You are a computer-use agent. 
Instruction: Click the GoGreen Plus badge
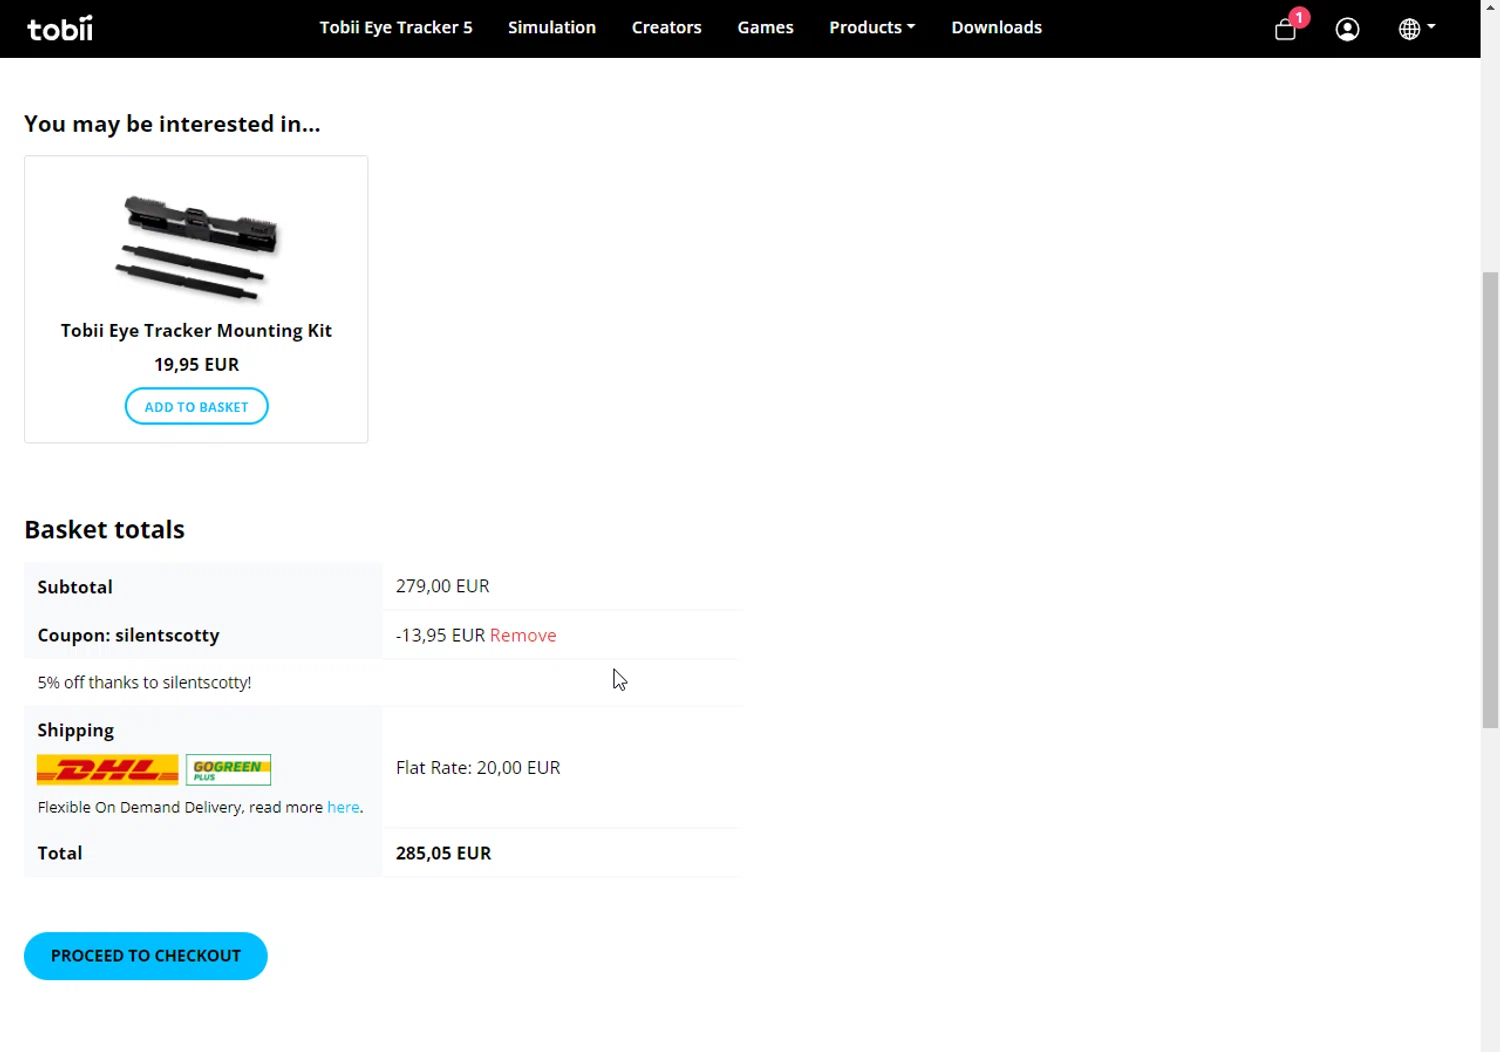pos(228,769)
